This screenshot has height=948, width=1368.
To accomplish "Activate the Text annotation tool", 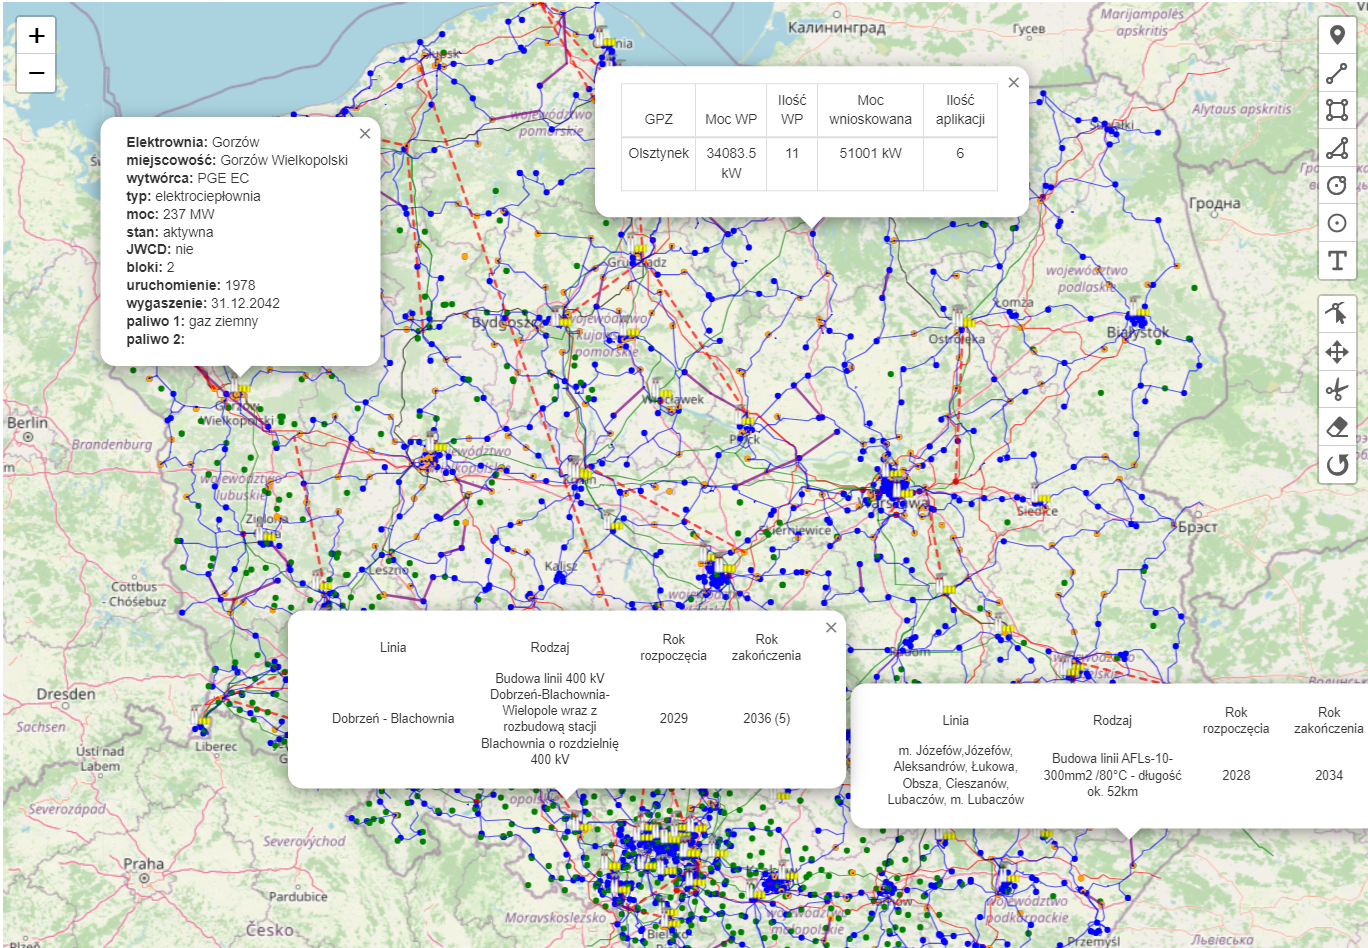I will (1337, 261).
